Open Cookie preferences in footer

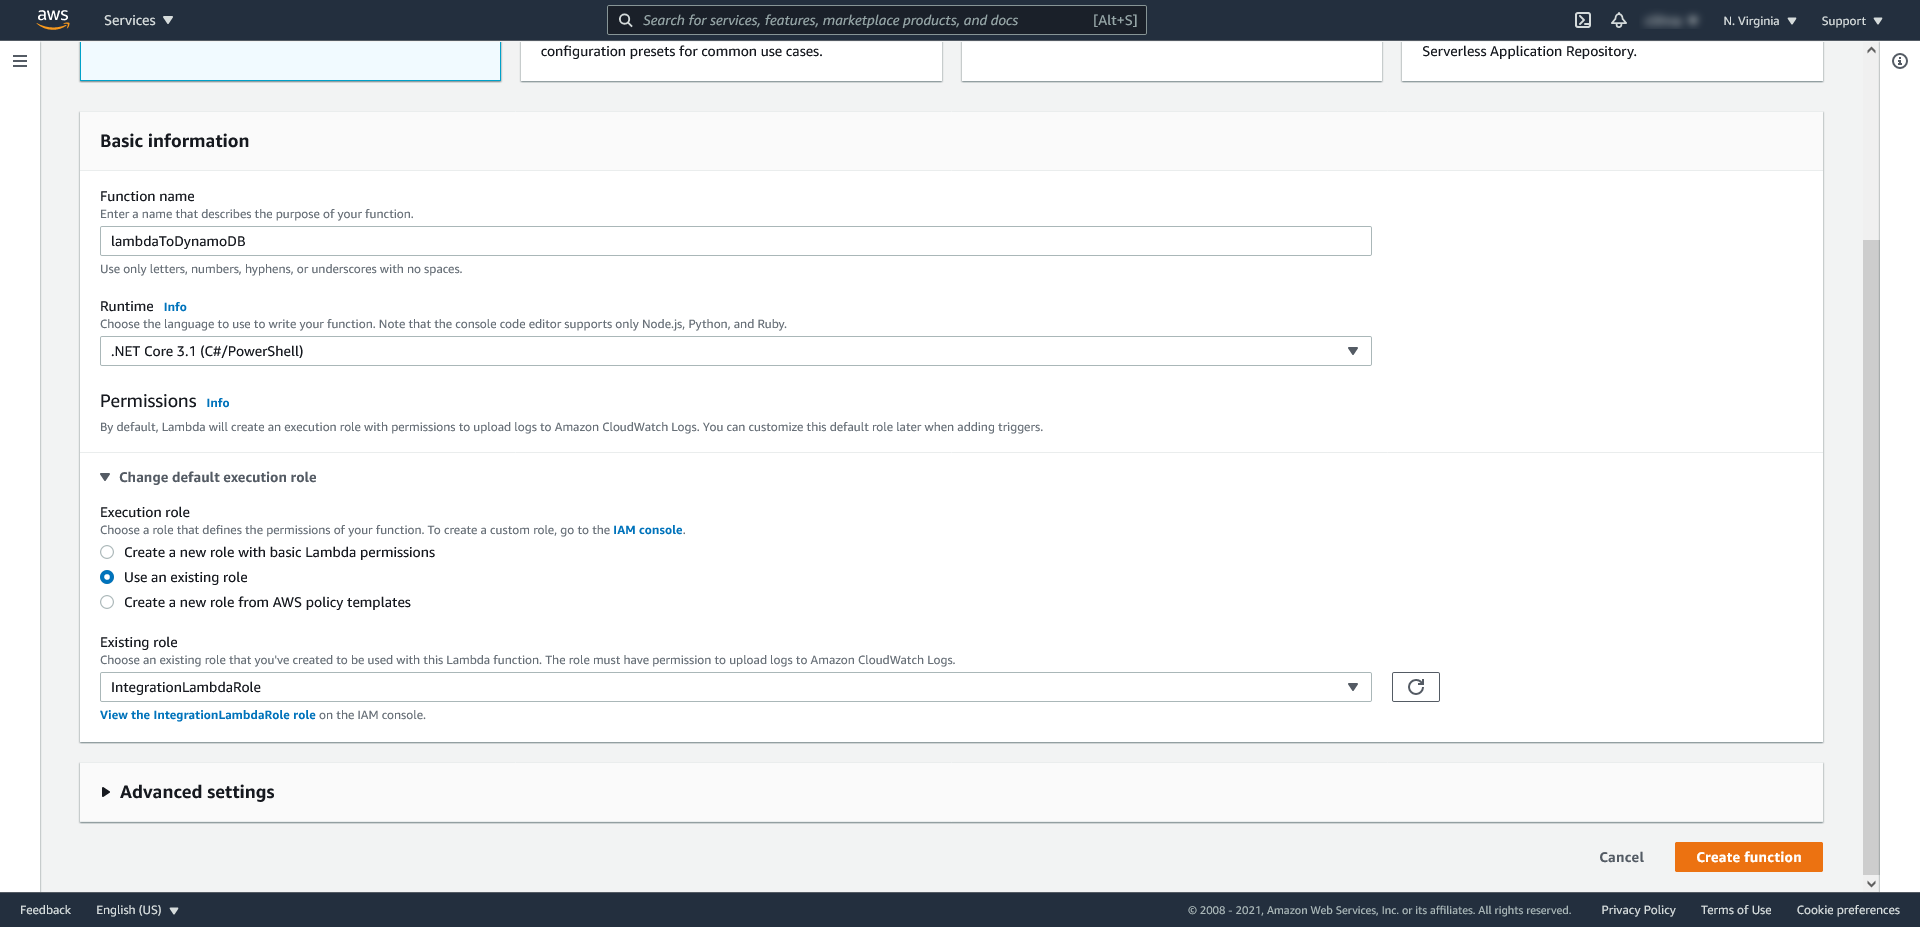point(1848,910)
